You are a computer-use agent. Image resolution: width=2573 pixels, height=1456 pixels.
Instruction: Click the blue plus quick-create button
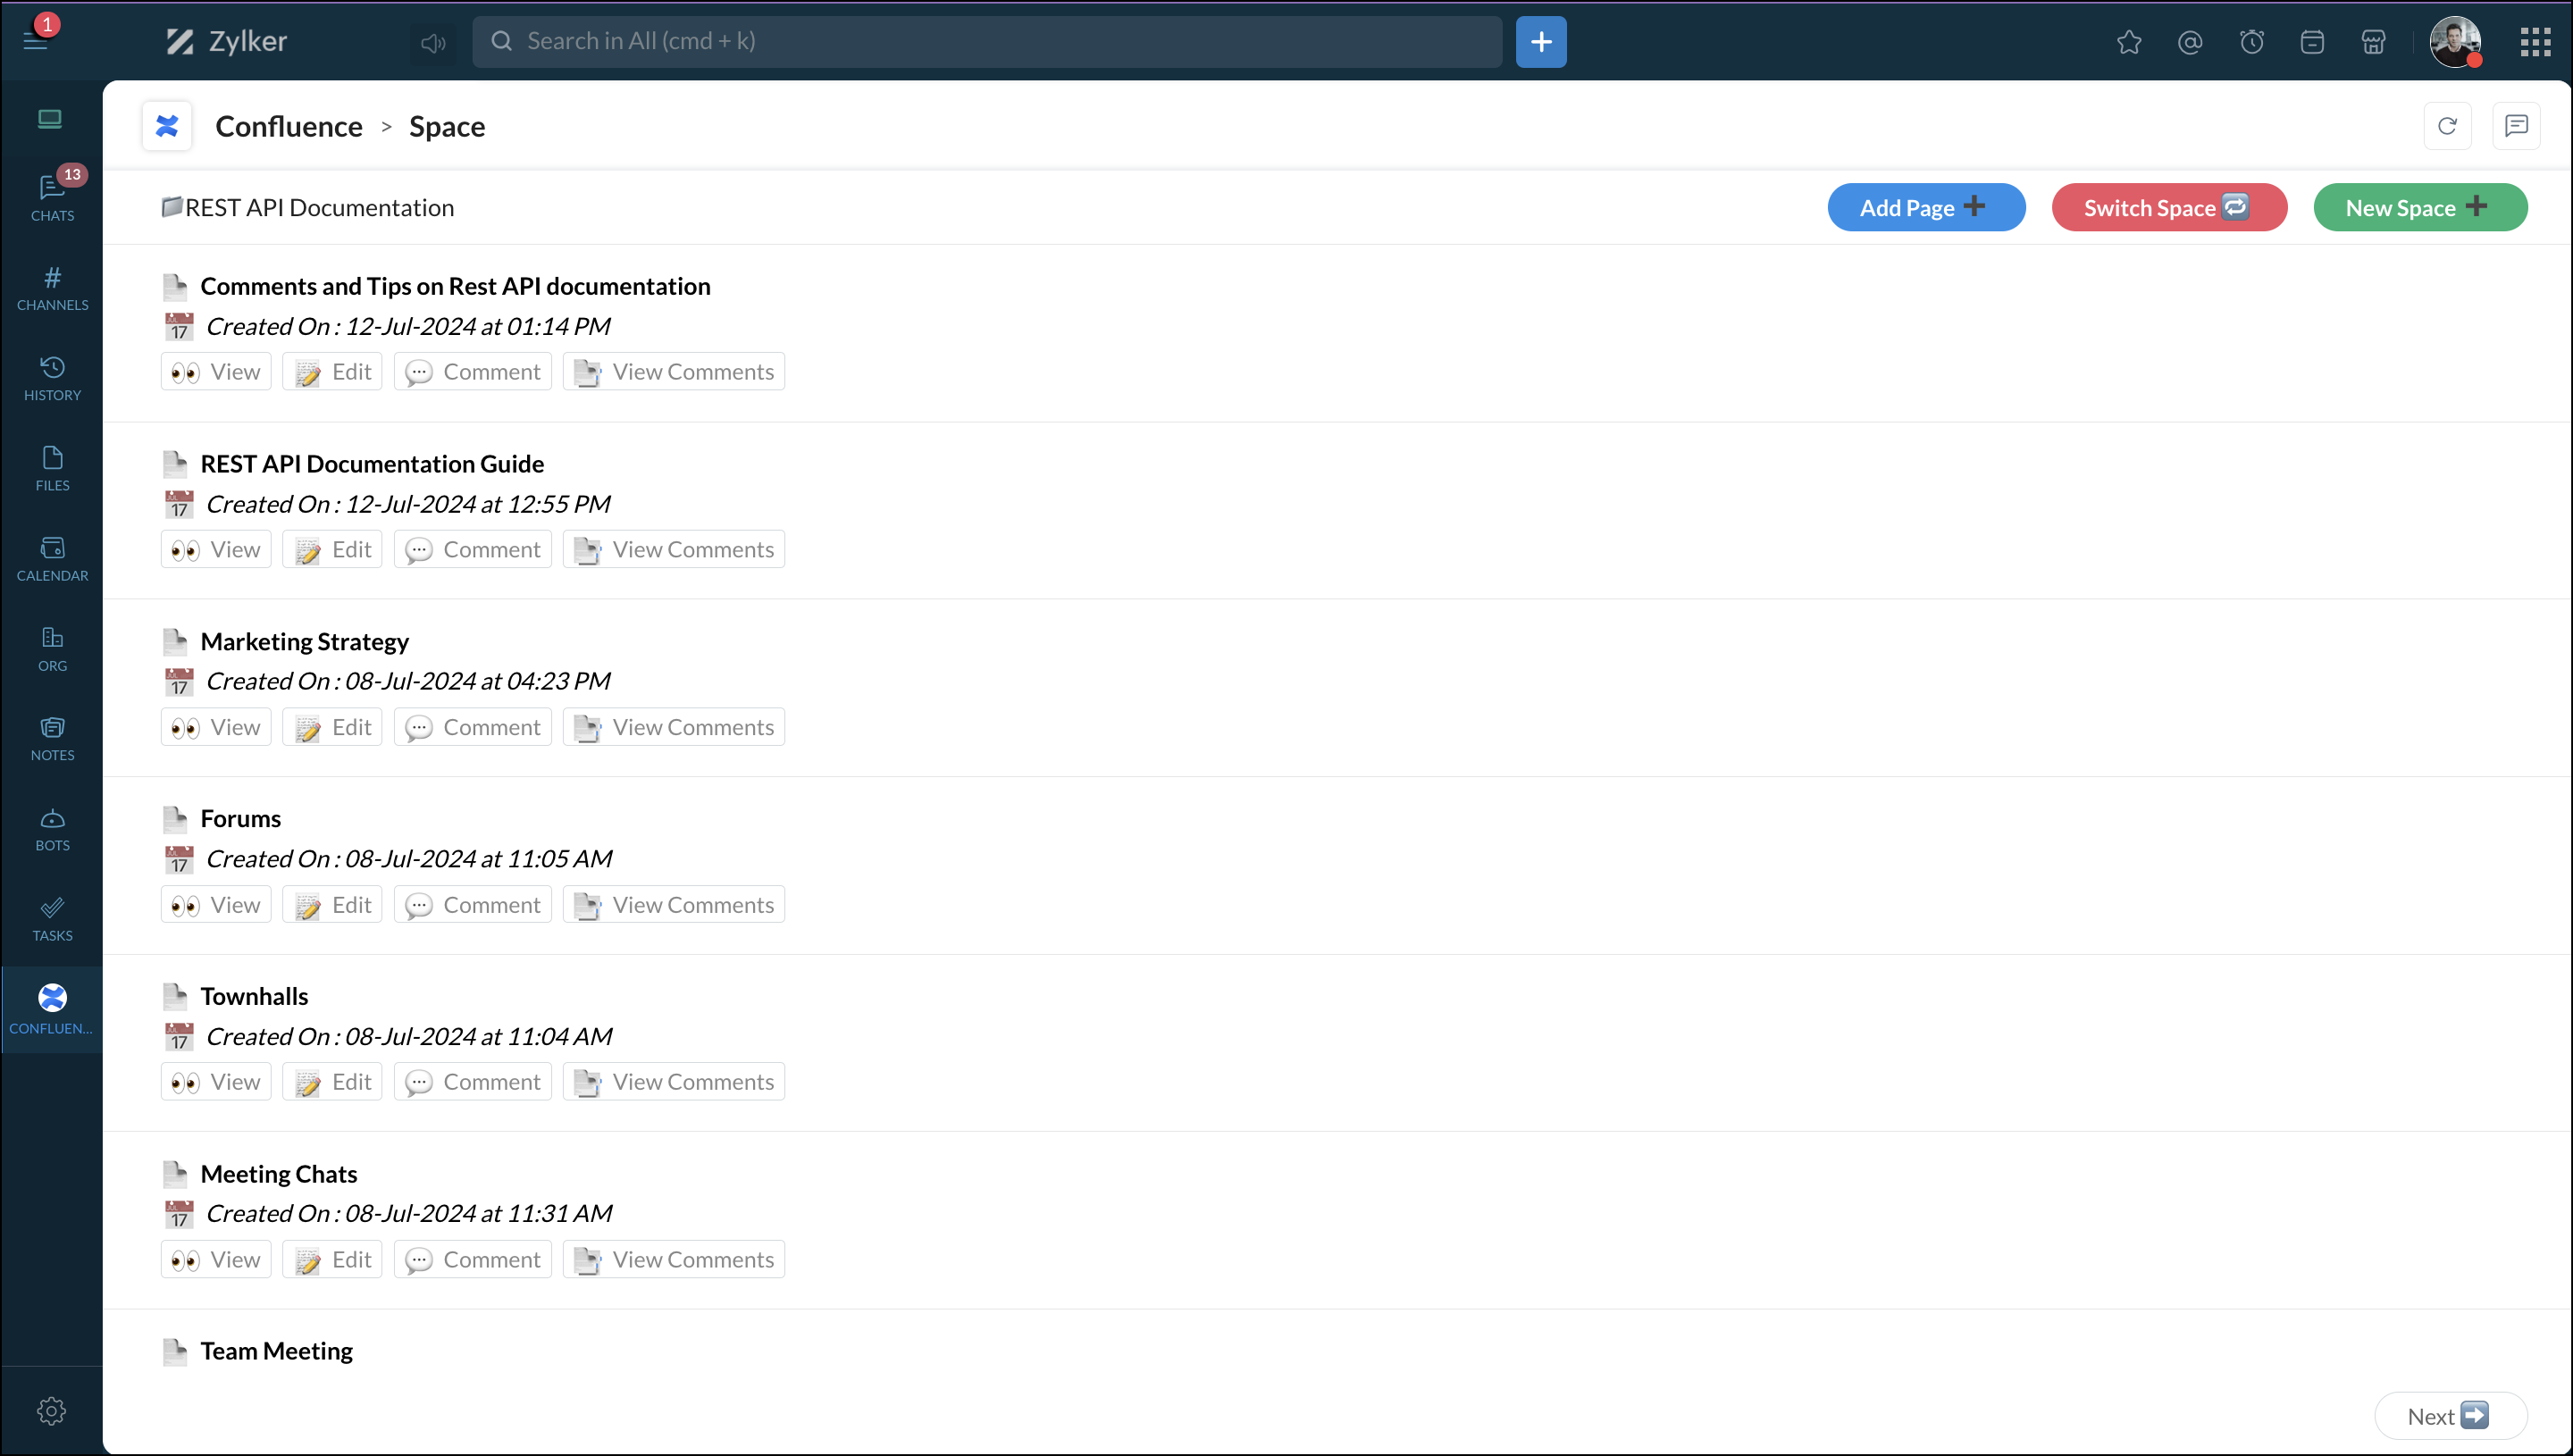coord(1540,42)
